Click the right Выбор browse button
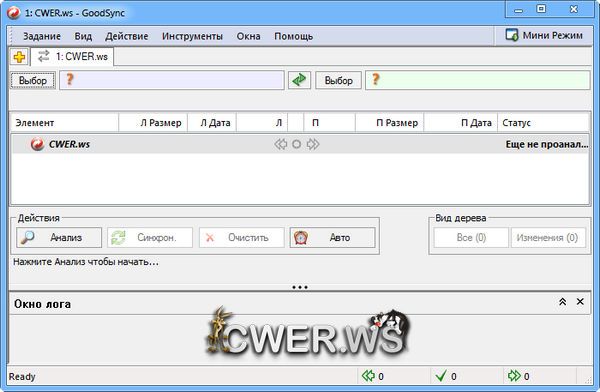600x392 pixels. (338, 80)
